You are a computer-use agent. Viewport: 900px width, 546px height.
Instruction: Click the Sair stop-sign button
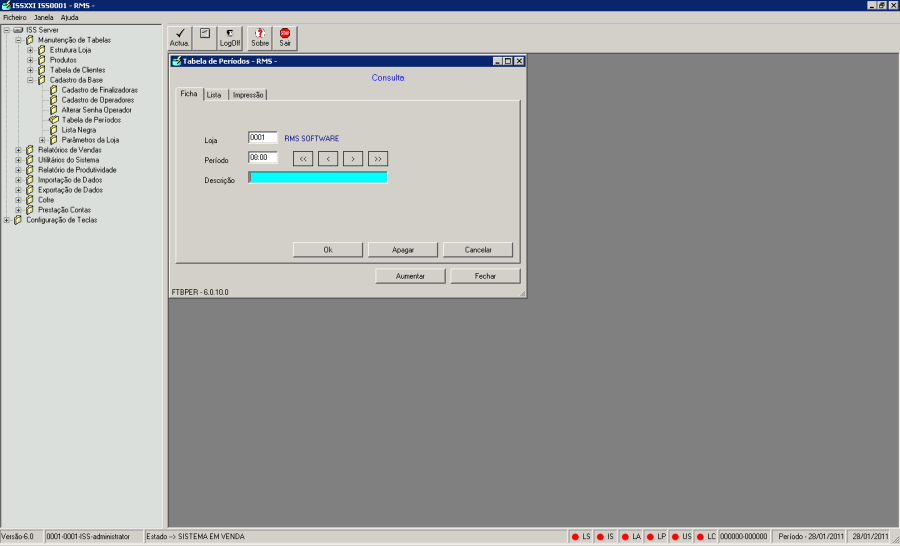click(x=285, y=38)
